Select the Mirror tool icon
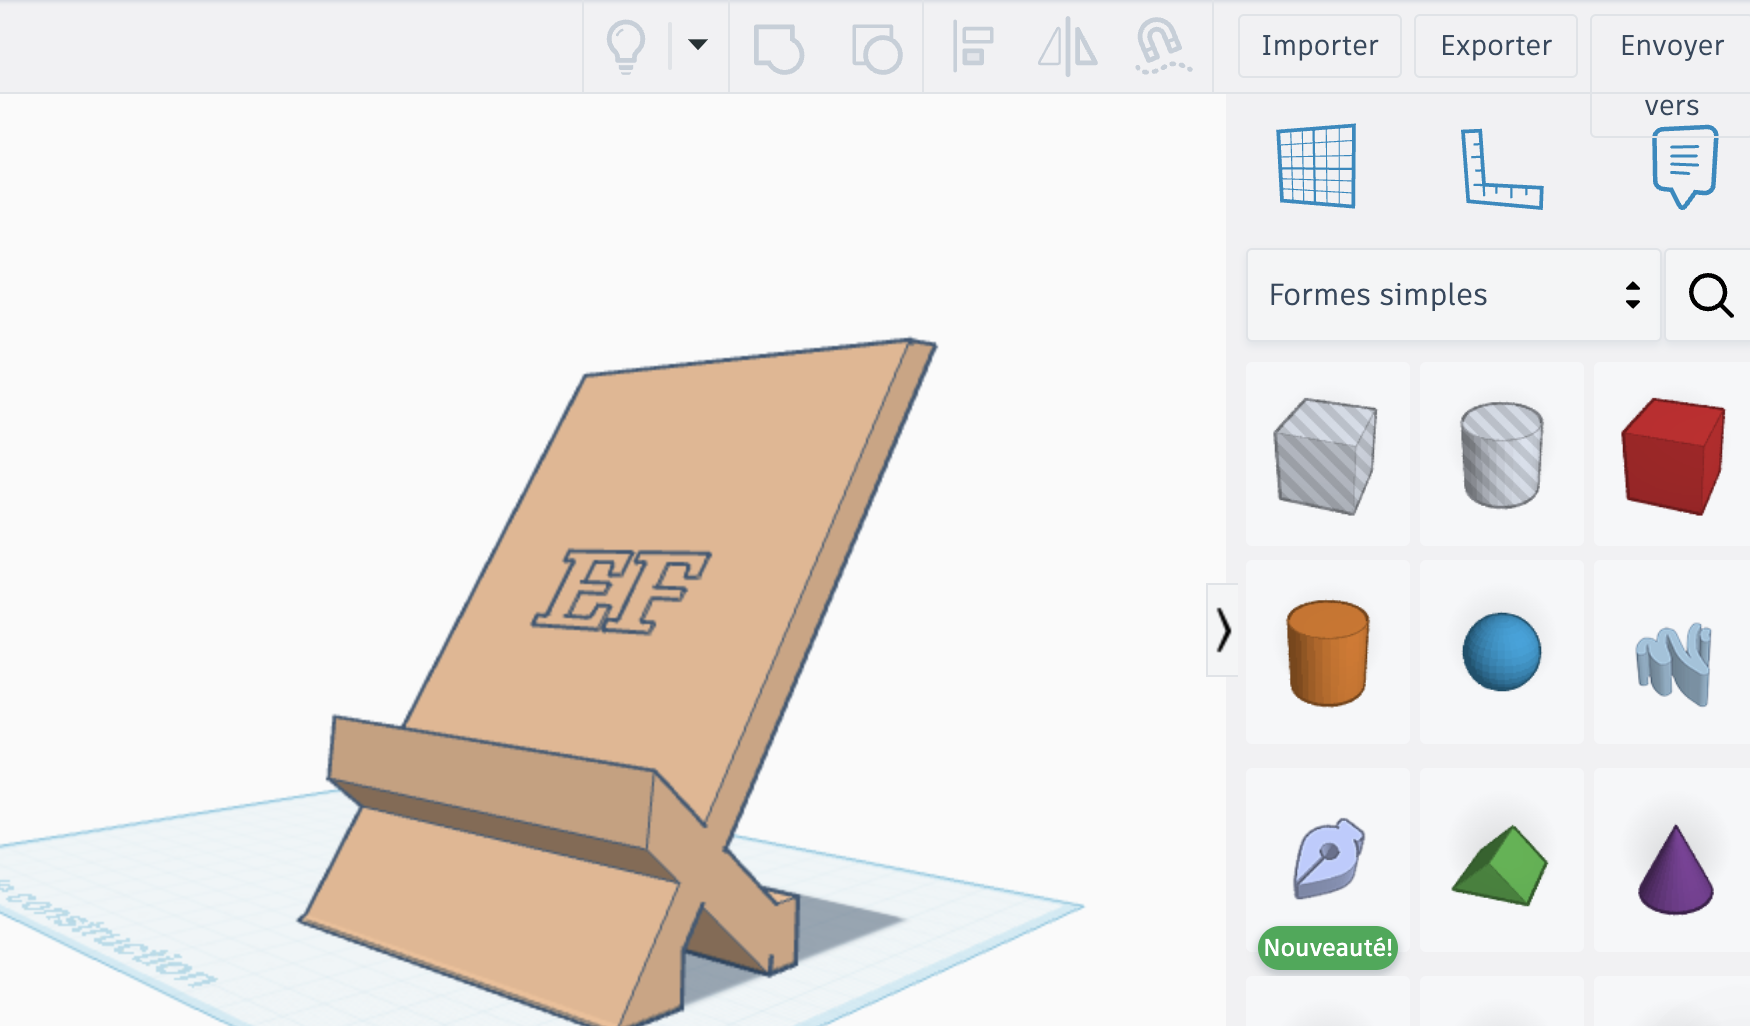Image resolution: width=1750 pixels, height=1026 pixels. [1067, 47]
